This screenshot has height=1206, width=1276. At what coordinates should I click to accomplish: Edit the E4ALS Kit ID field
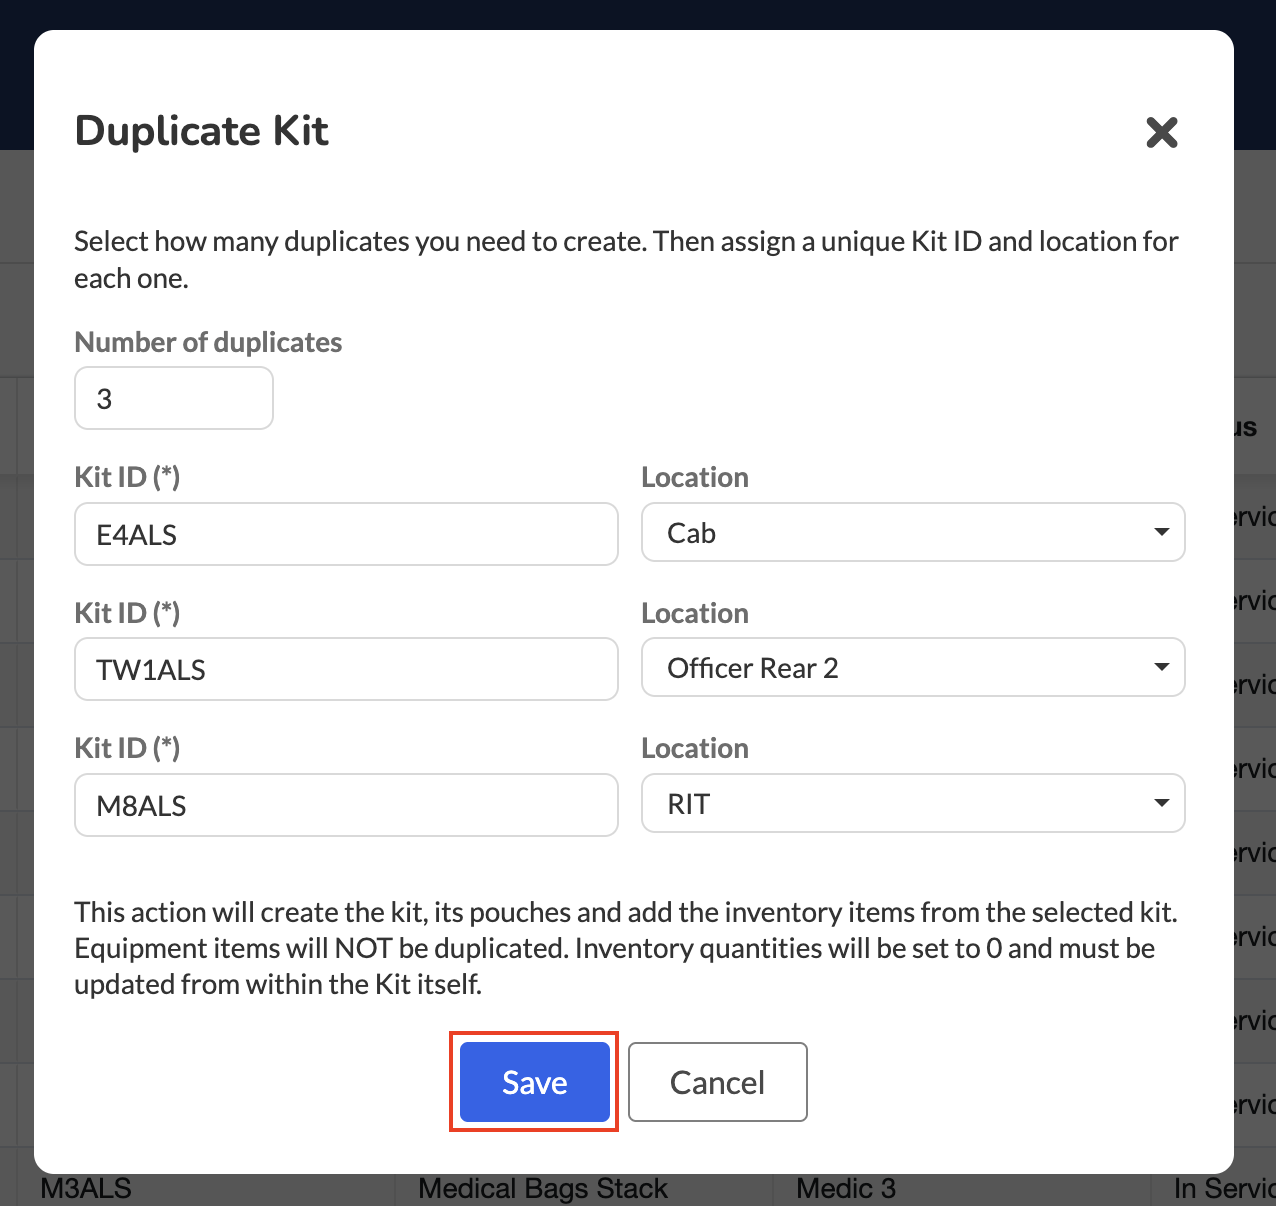point(346,534)
